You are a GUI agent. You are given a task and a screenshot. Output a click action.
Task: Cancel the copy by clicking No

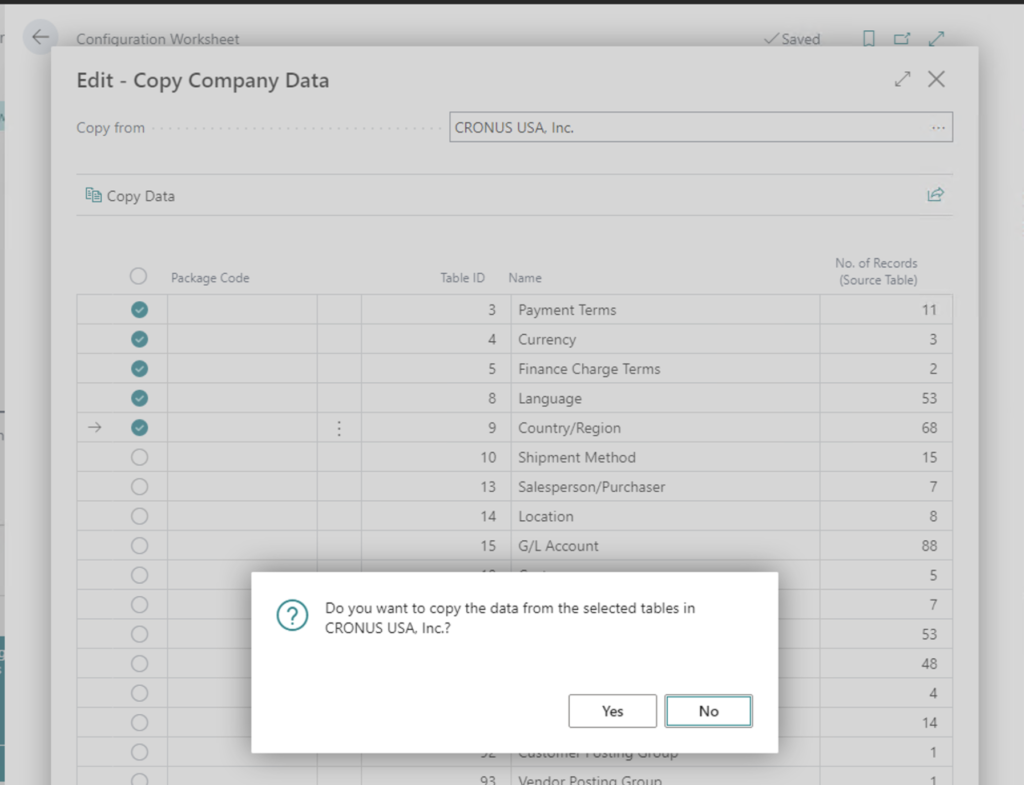(708, 711)
